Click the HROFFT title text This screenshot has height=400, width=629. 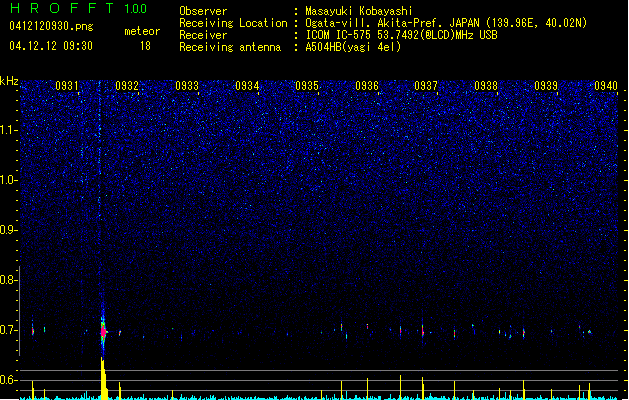(62, 8)
